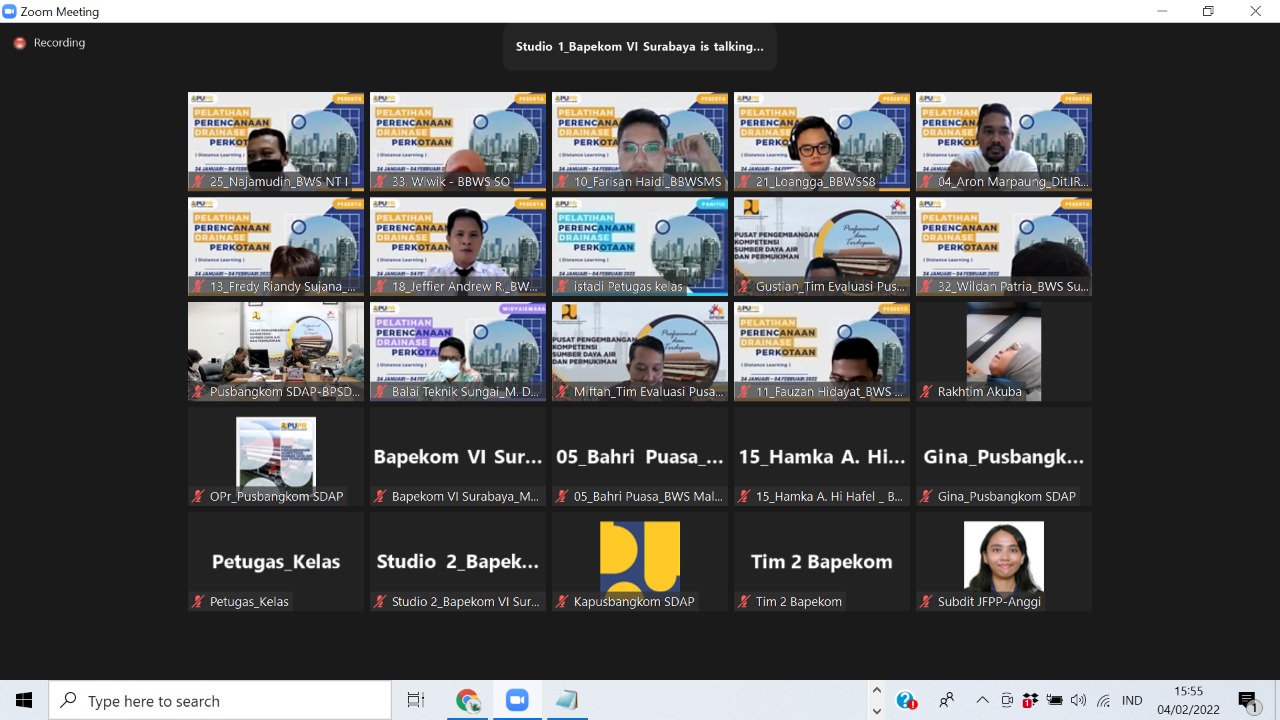
Task: Open Zoom from the Windows taskbar
Action: 517,701
